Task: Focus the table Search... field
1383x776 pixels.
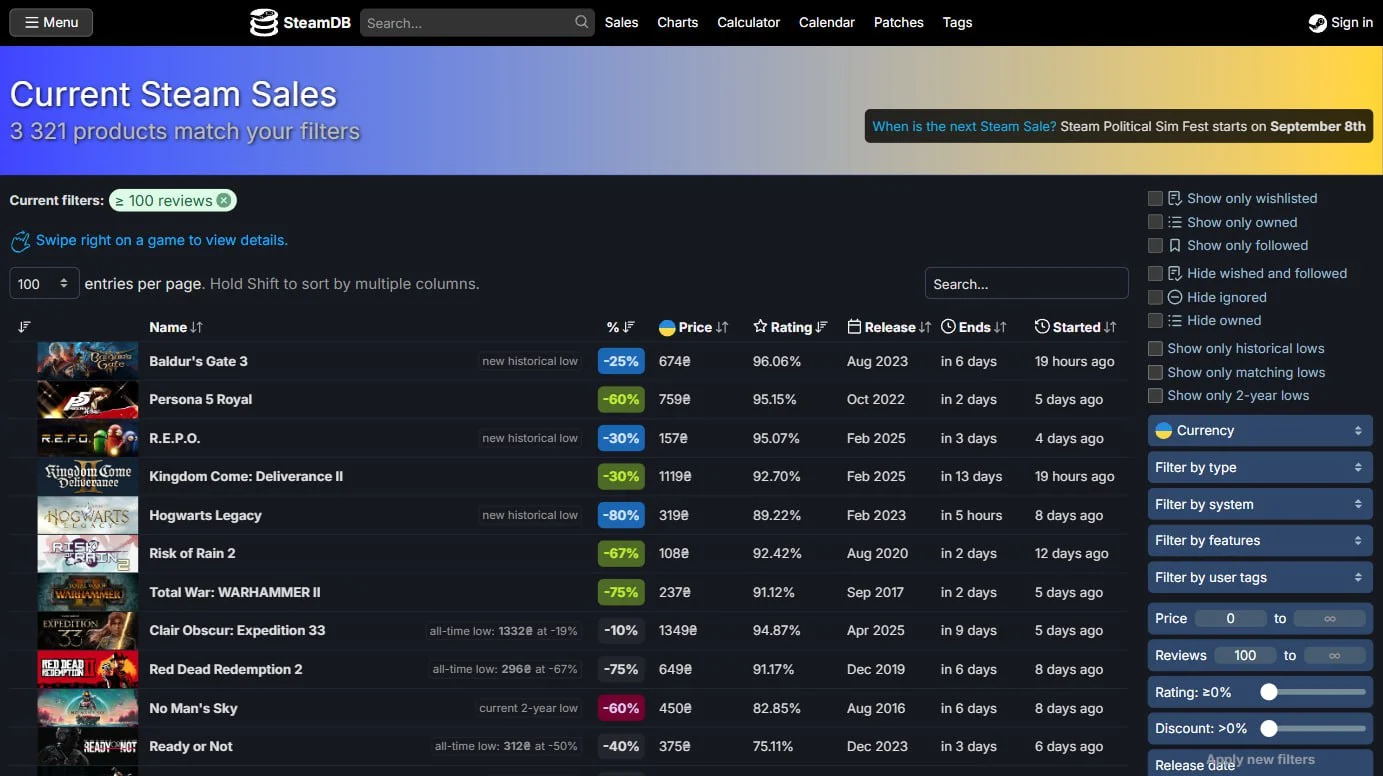Action: pyautogui.click(x=1027, y=284)
